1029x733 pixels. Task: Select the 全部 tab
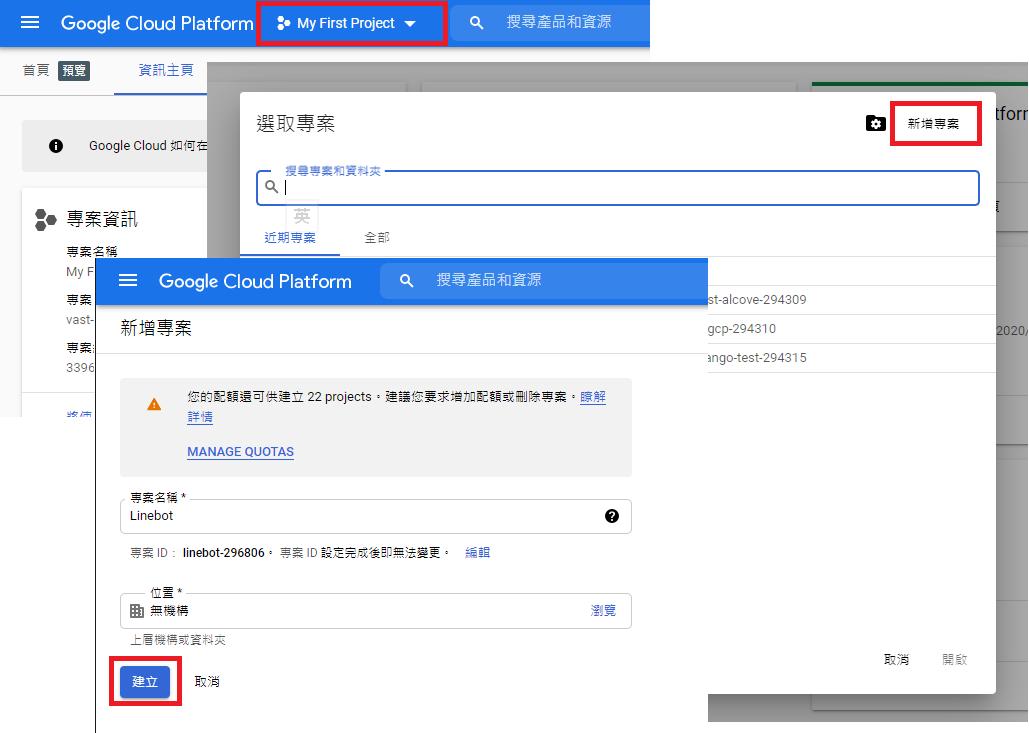point(377,238)
